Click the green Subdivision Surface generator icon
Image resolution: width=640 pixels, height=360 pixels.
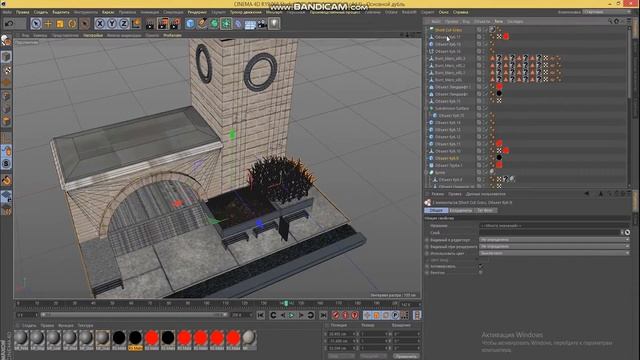click(214, 24)
